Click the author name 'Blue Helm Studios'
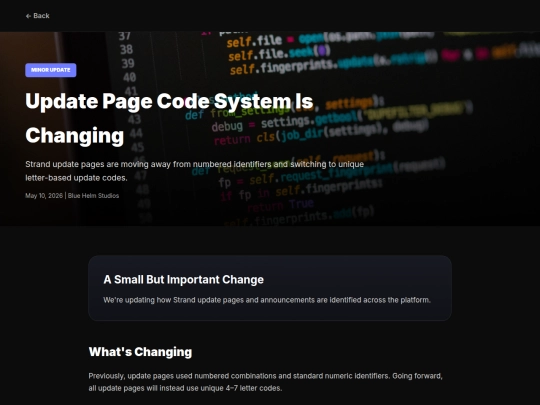The height and width of the screenshot is (405, 540). pyautogui.click(x=93, y=196)
